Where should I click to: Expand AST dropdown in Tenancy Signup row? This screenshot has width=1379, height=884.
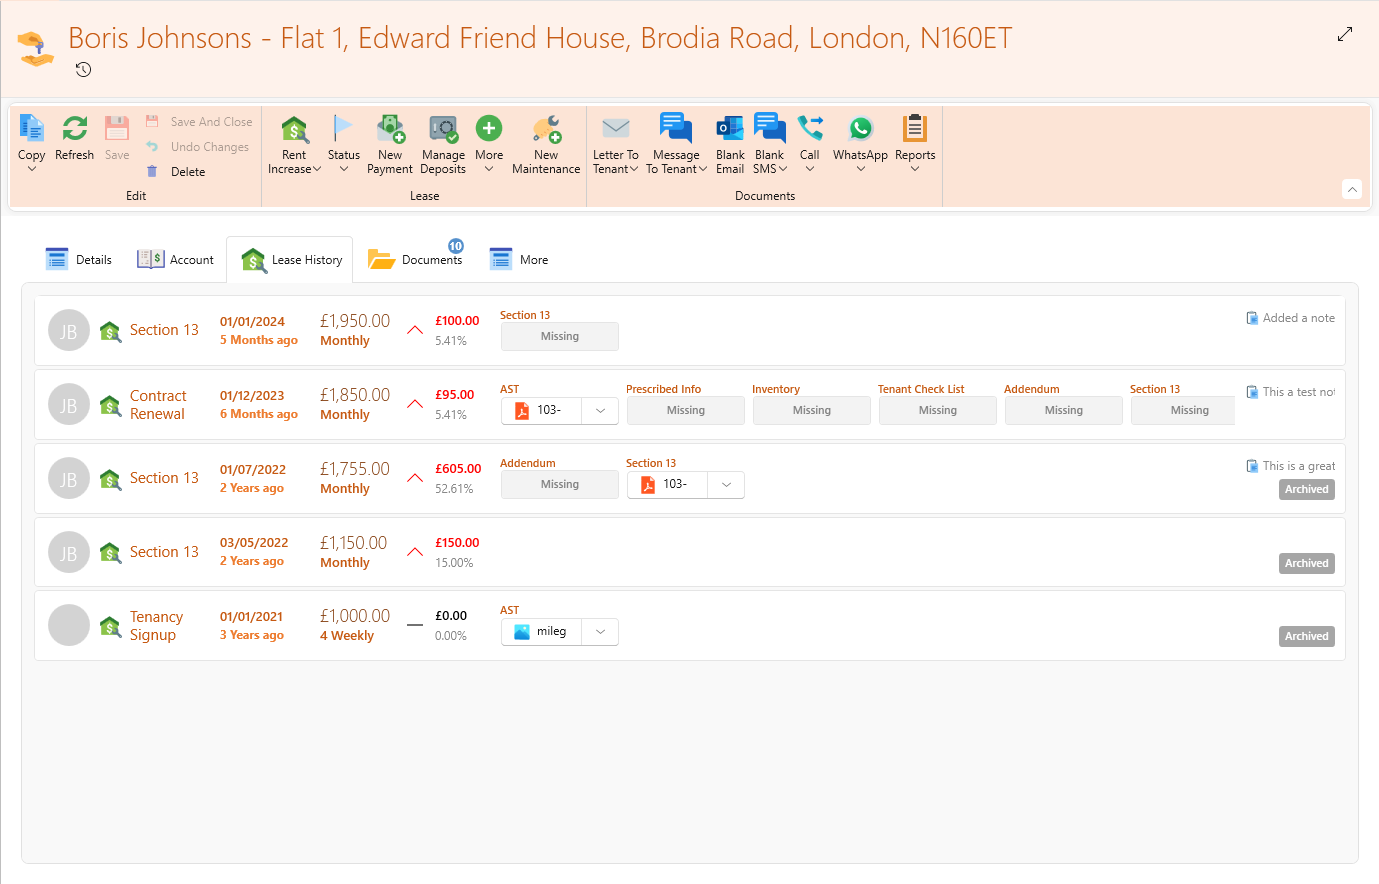[600, 632]
